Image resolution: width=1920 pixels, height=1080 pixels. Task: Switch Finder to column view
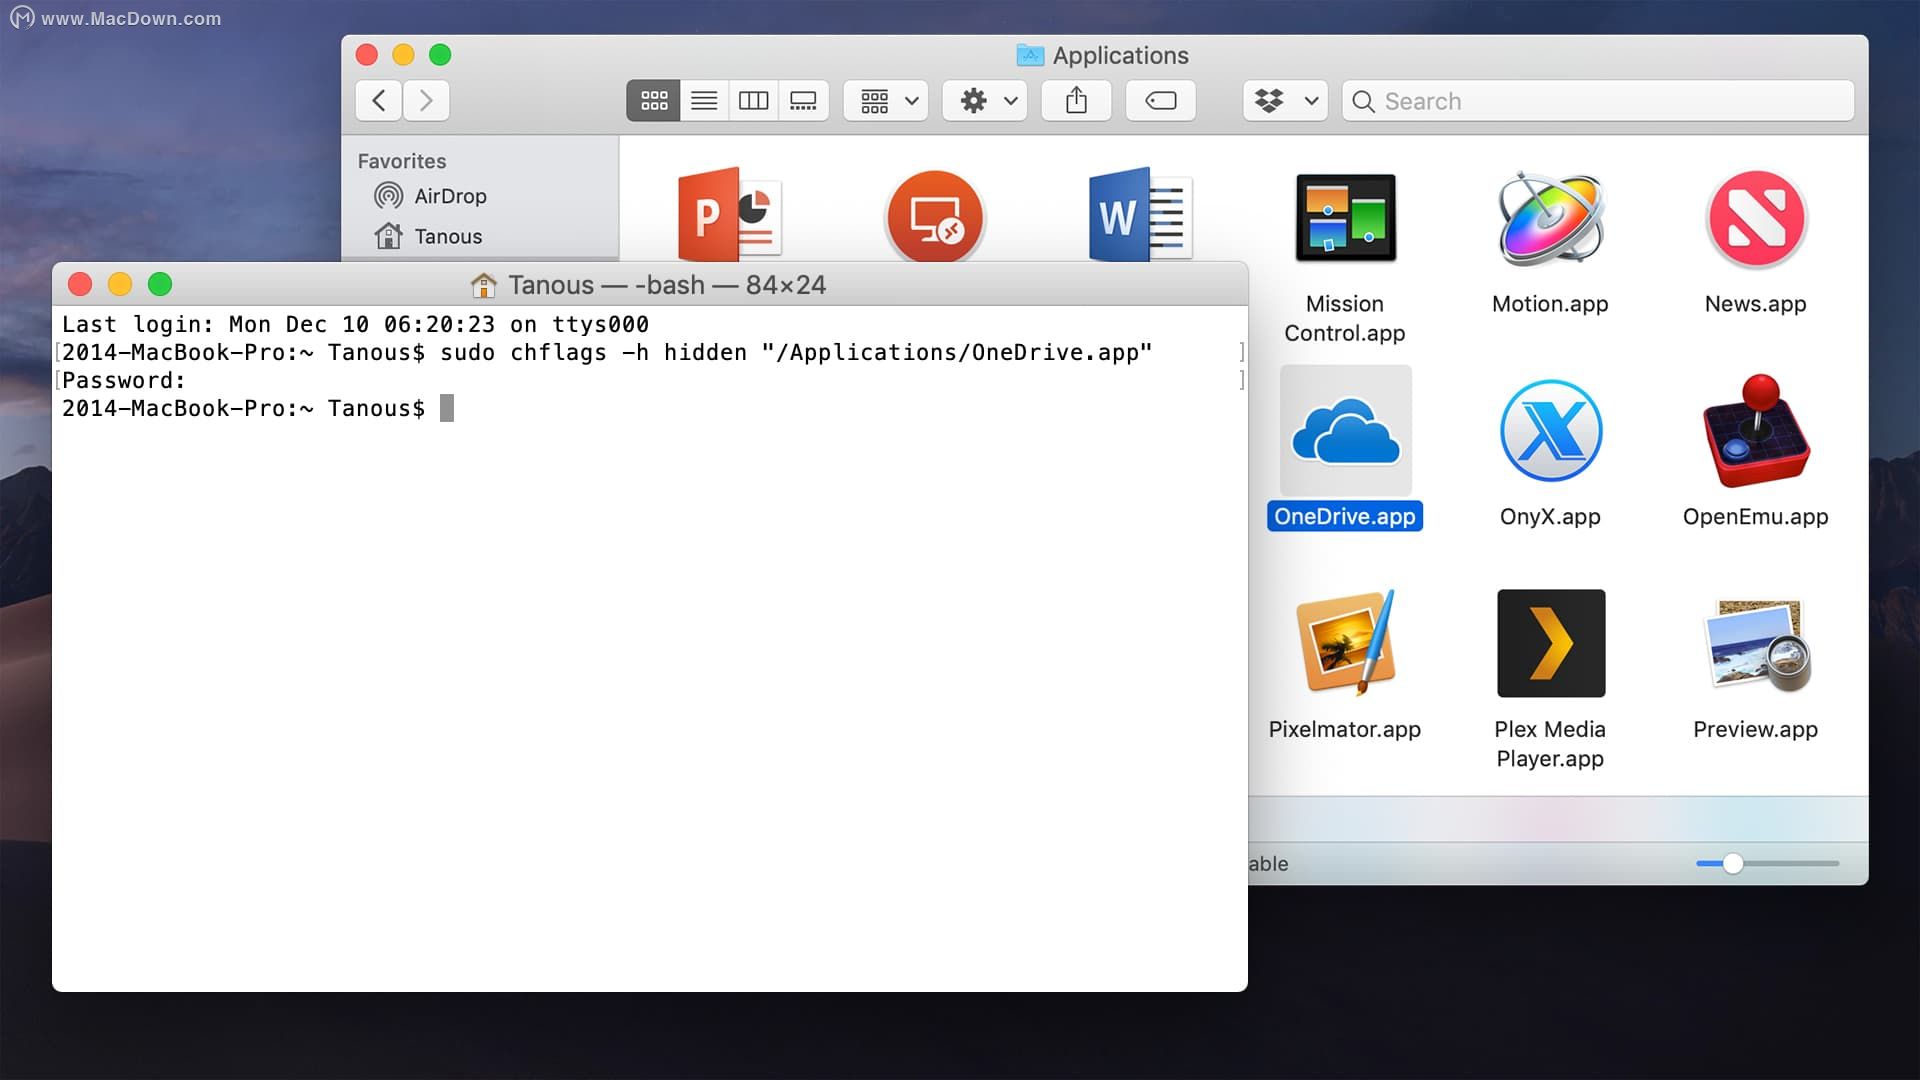pos(753,101)
